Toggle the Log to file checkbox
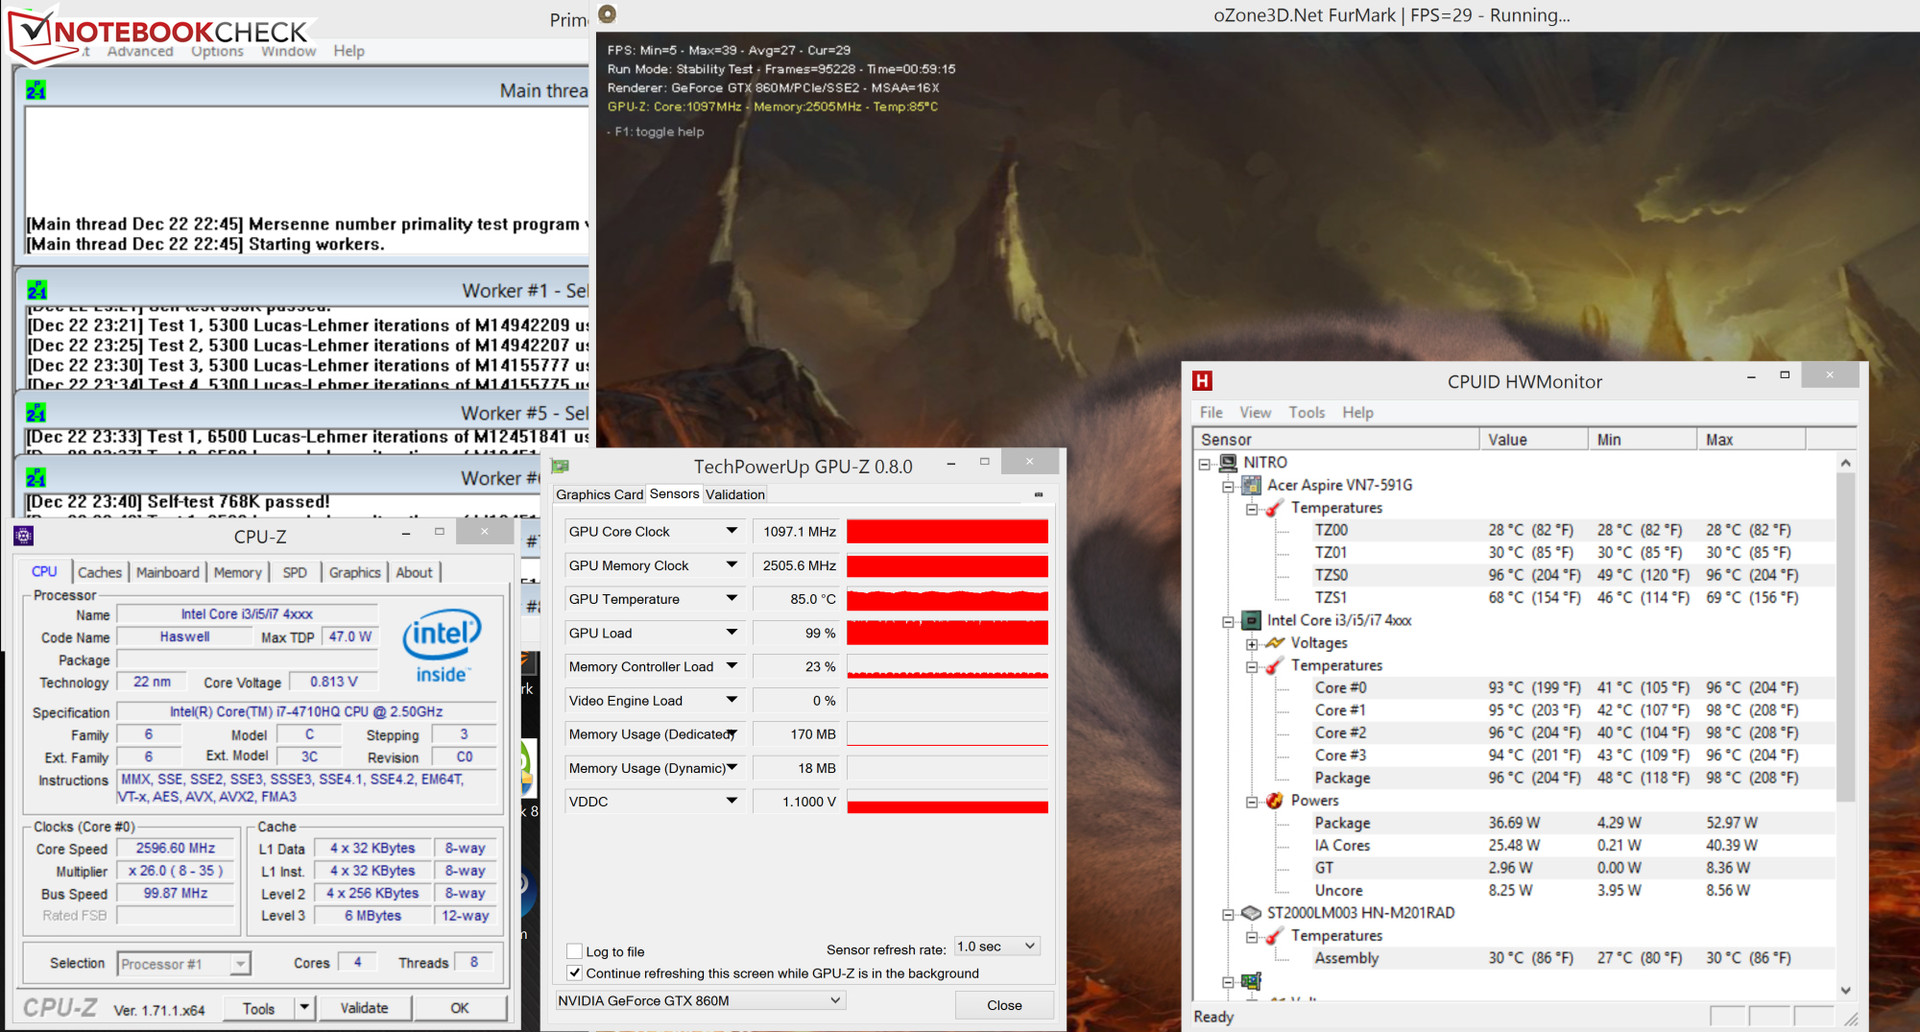The width and height of the screenshot is (1920, 1032). (x=574, y=951)
